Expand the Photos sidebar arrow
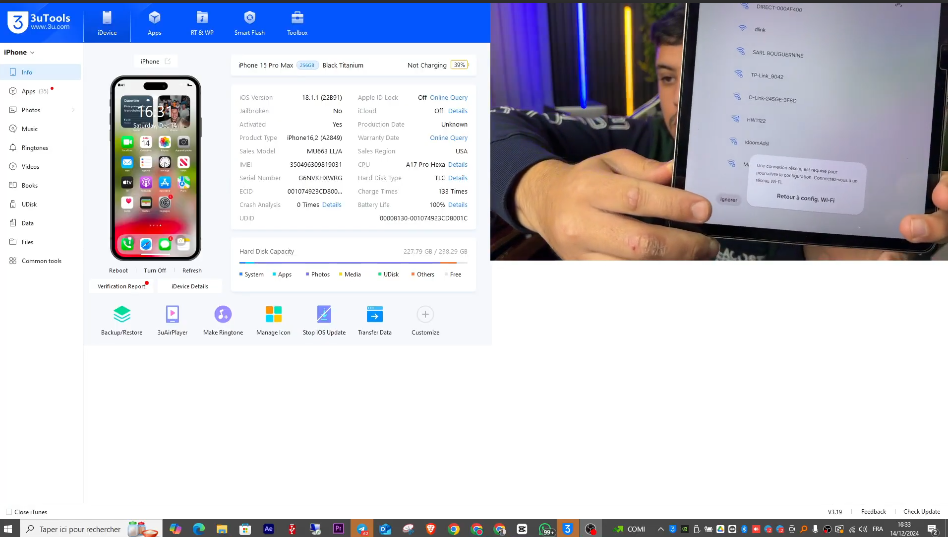948x537 pixels. 73,110
